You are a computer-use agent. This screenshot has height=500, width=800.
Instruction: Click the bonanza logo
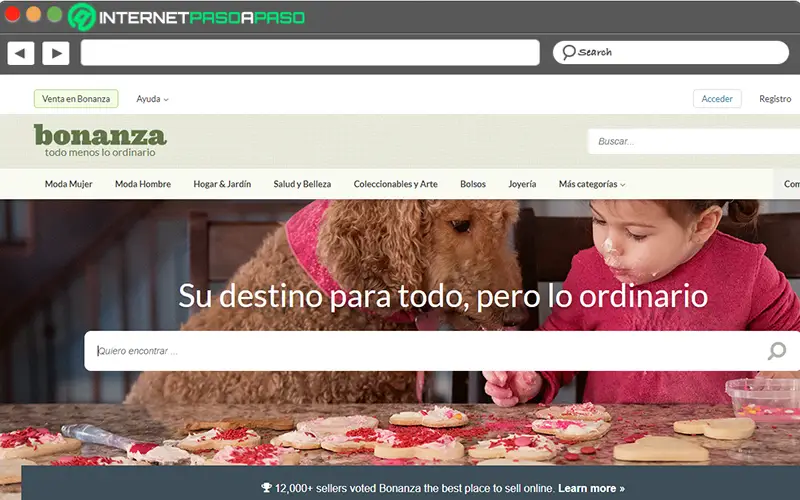click(x=100, y=135)
